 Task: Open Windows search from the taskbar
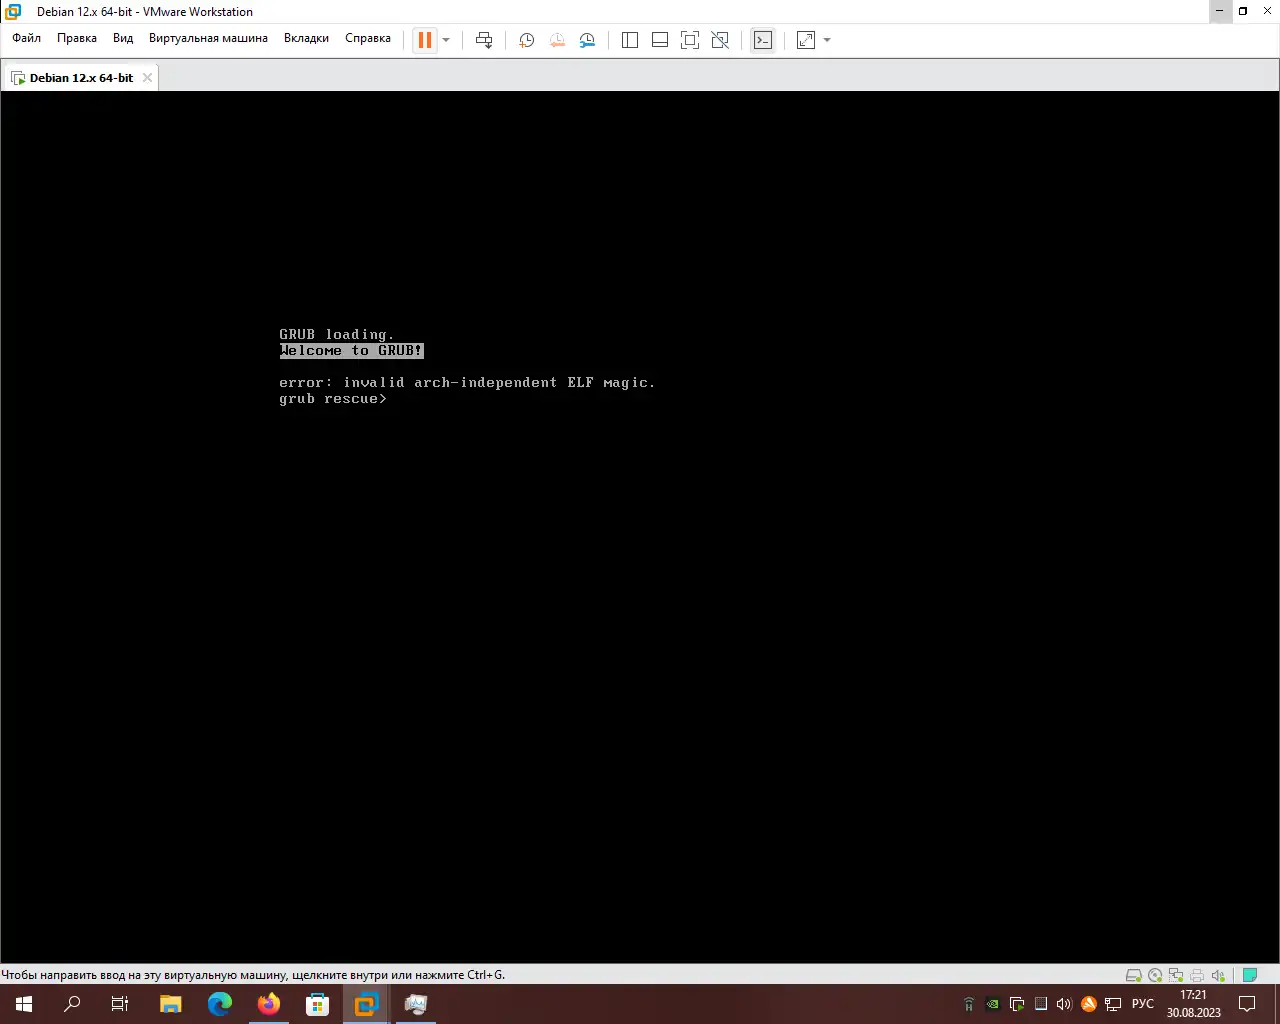coord(72,1004)
